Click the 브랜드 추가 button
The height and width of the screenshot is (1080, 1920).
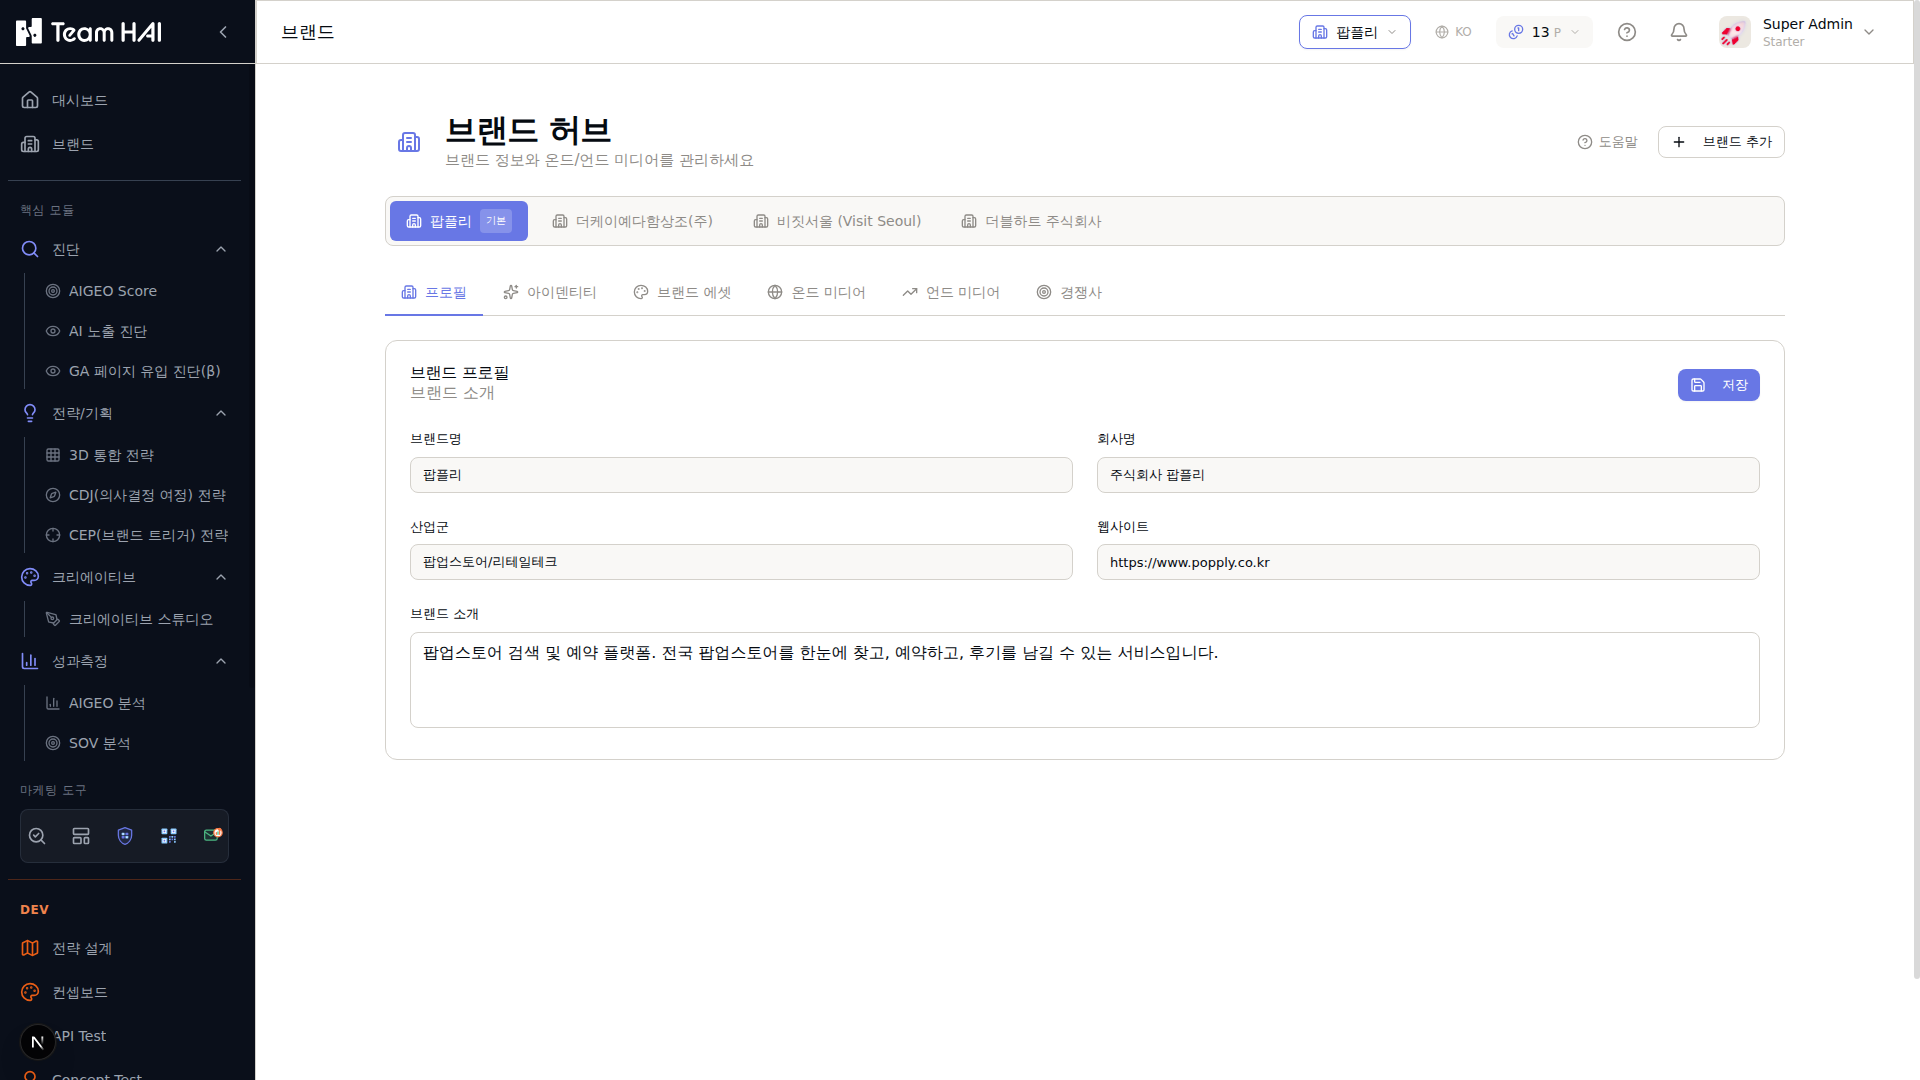pyautogui.click(x=1721, y=142)
